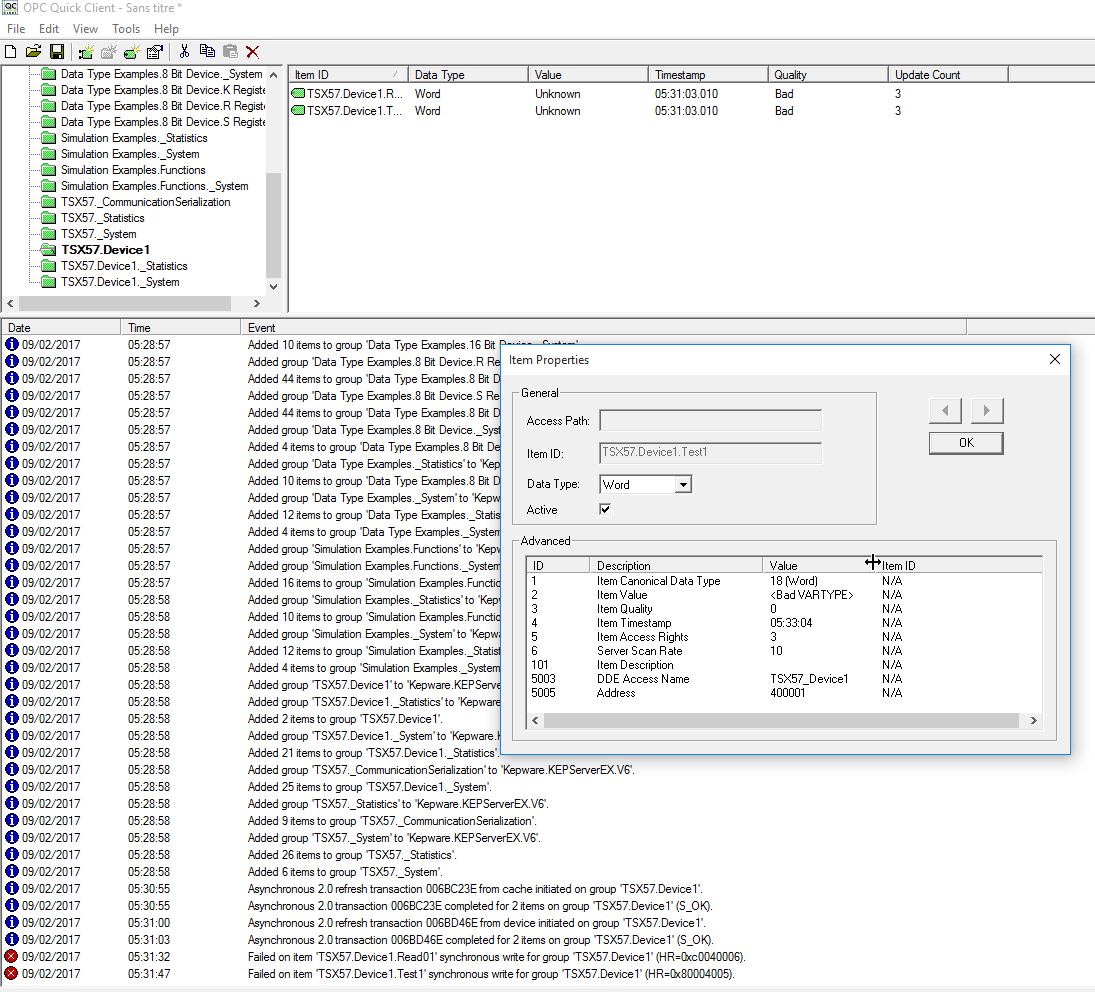Click the New Server Connection icon

coord(86,51)
